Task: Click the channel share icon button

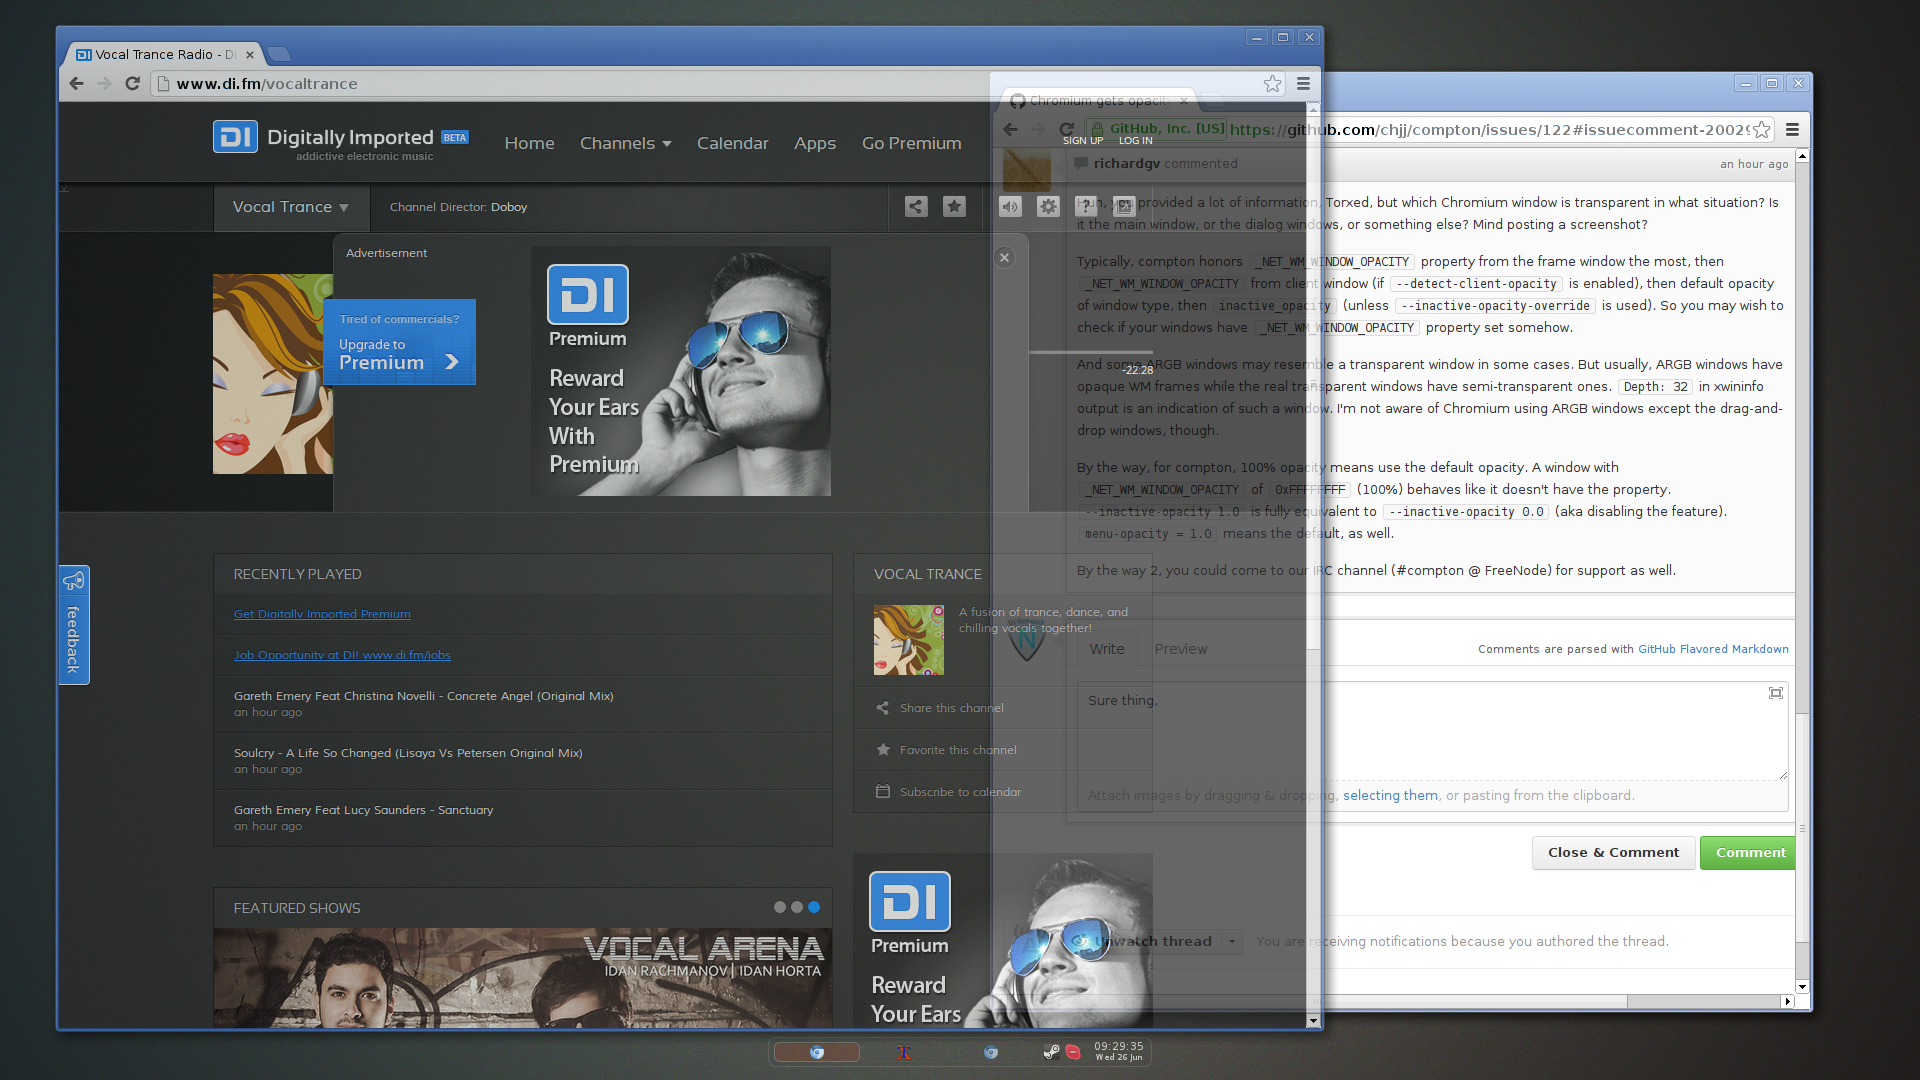Action: pos(916,206)
